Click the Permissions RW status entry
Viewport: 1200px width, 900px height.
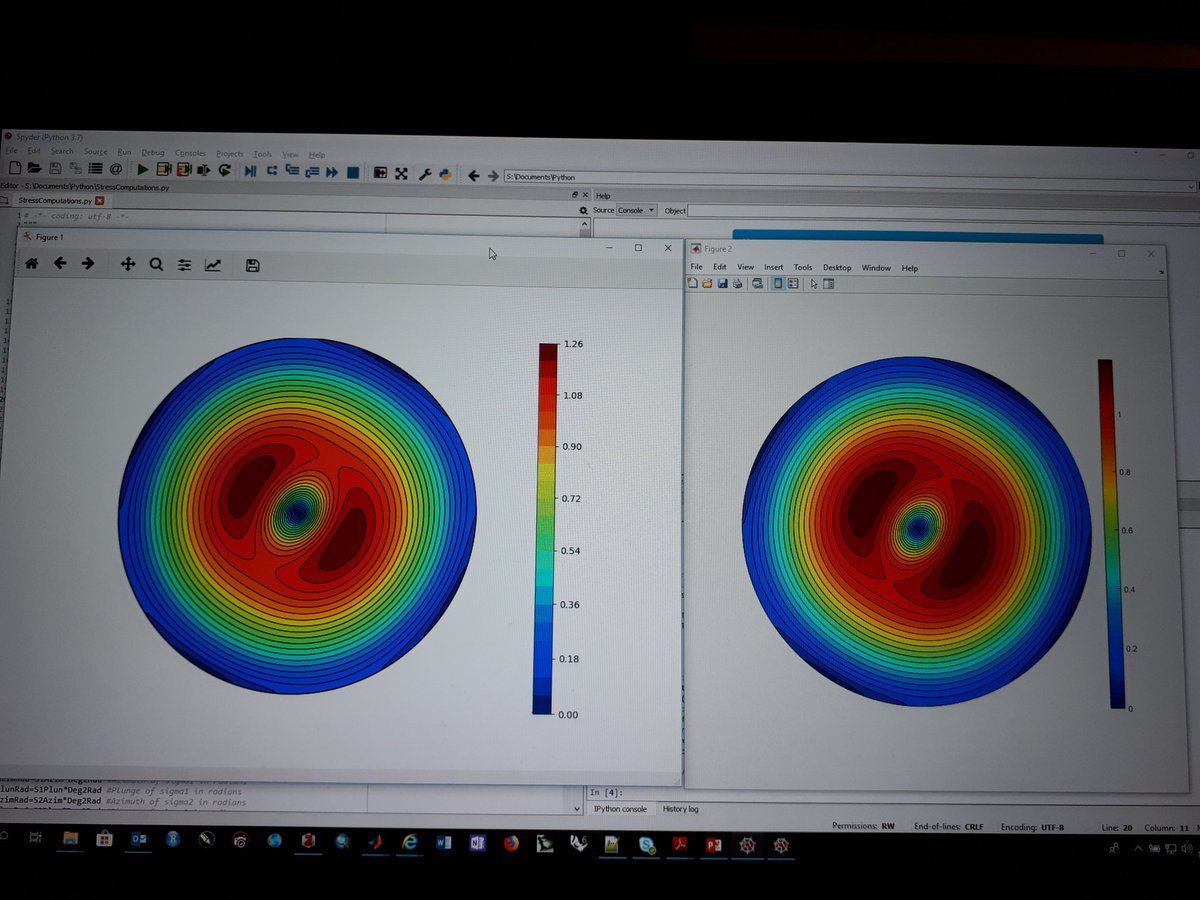[x=863, y=826]
